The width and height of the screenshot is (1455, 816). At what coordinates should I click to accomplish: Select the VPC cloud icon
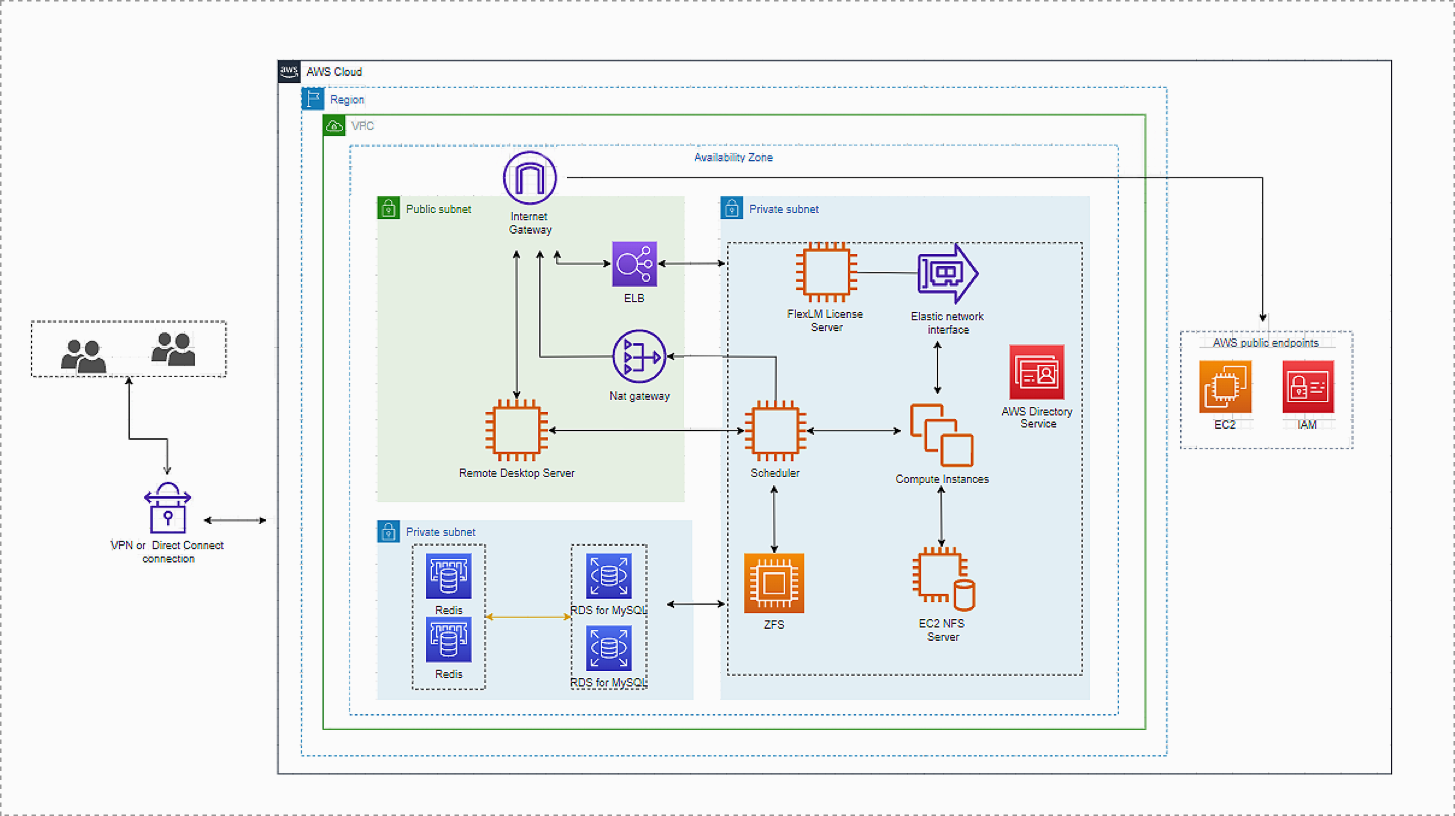point(334,126)
